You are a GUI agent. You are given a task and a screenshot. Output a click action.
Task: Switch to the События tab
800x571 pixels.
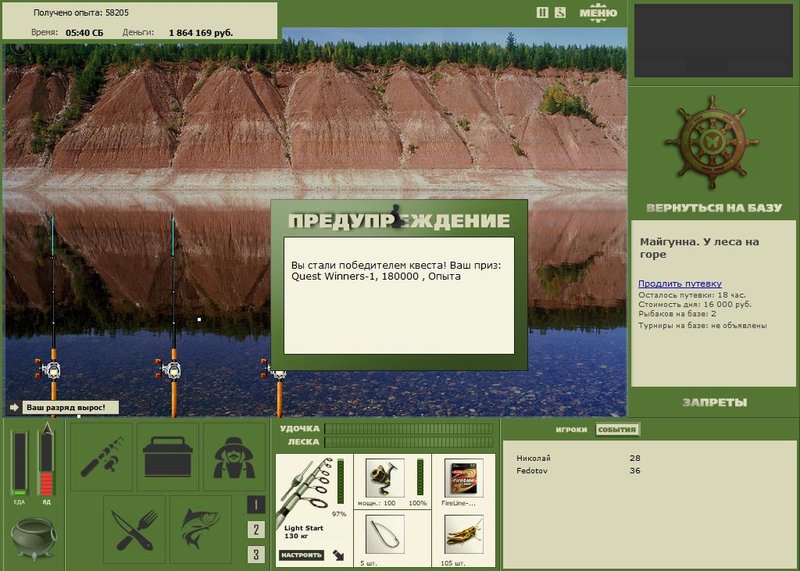(x=617, y=430)
